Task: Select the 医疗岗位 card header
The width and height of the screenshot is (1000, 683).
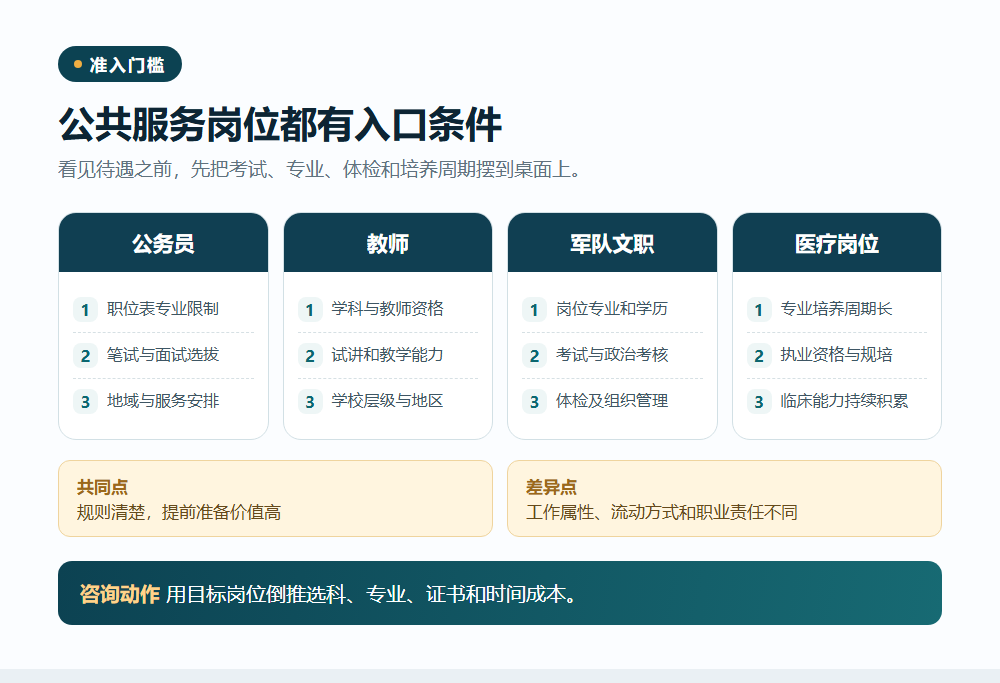Action: (837, 243)
